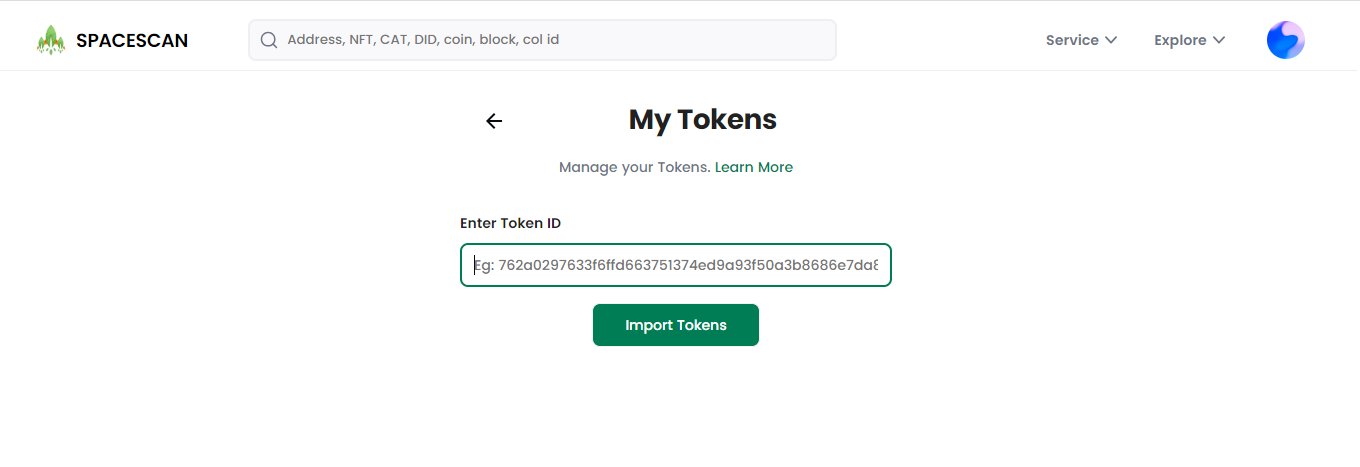Click the magnifying glass search icon

pyautogui.click(x=268, y=40)
